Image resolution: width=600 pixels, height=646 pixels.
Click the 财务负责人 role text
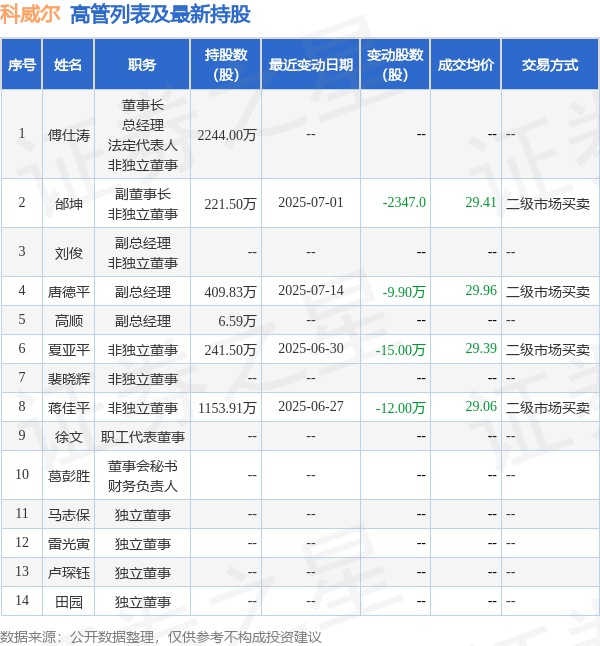tap(143, 486)
